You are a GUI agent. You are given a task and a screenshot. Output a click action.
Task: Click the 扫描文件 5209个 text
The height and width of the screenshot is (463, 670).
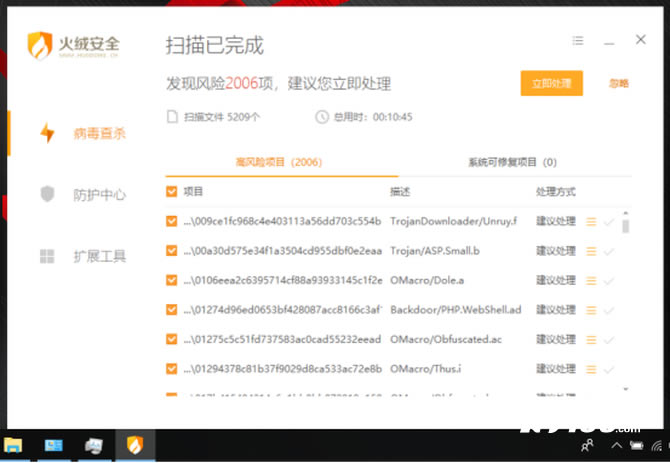pos(221,117)
